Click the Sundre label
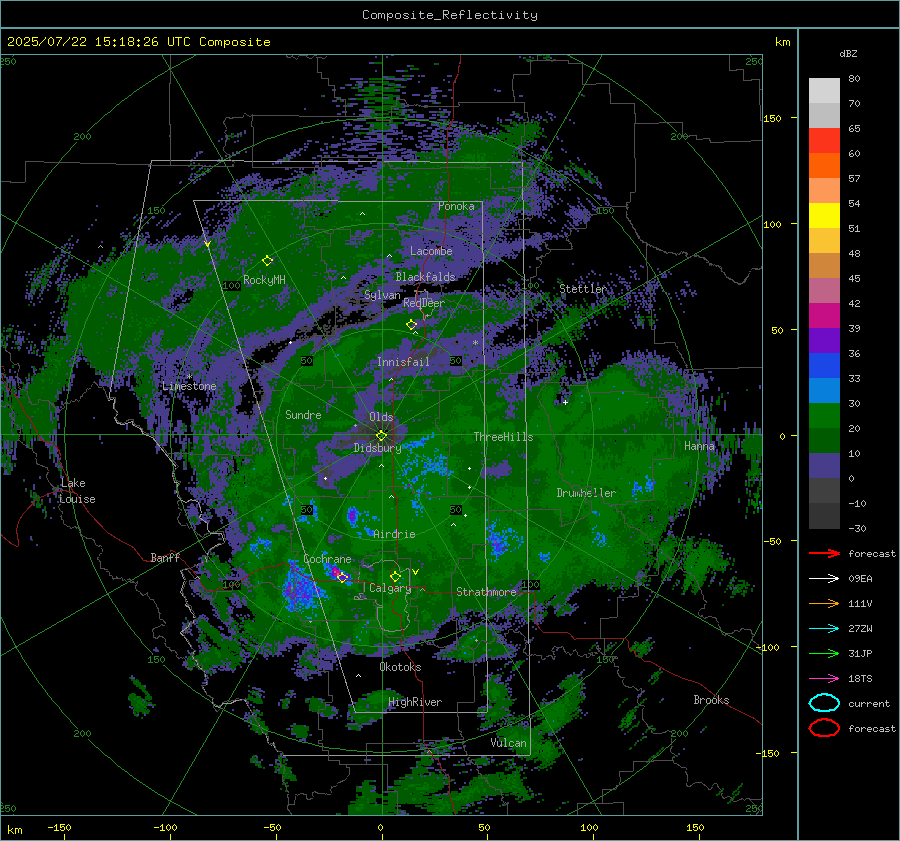 (x=303, y=414)
